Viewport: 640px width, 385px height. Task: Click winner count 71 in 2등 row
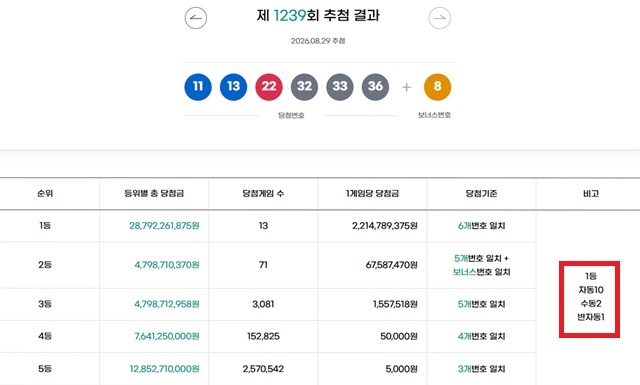[x=263, y=265]
